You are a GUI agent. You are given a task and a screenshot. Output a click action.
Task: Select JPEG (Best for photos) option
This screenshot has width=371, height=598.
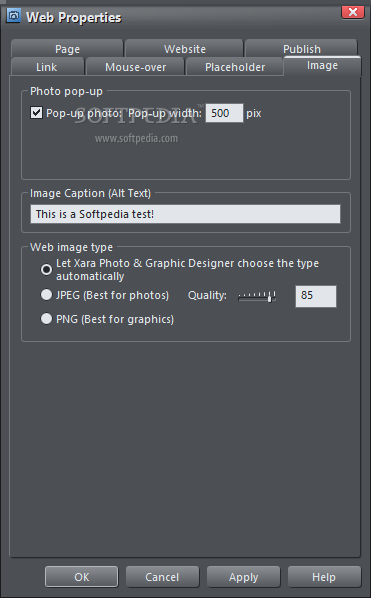[x=47, y=295]
